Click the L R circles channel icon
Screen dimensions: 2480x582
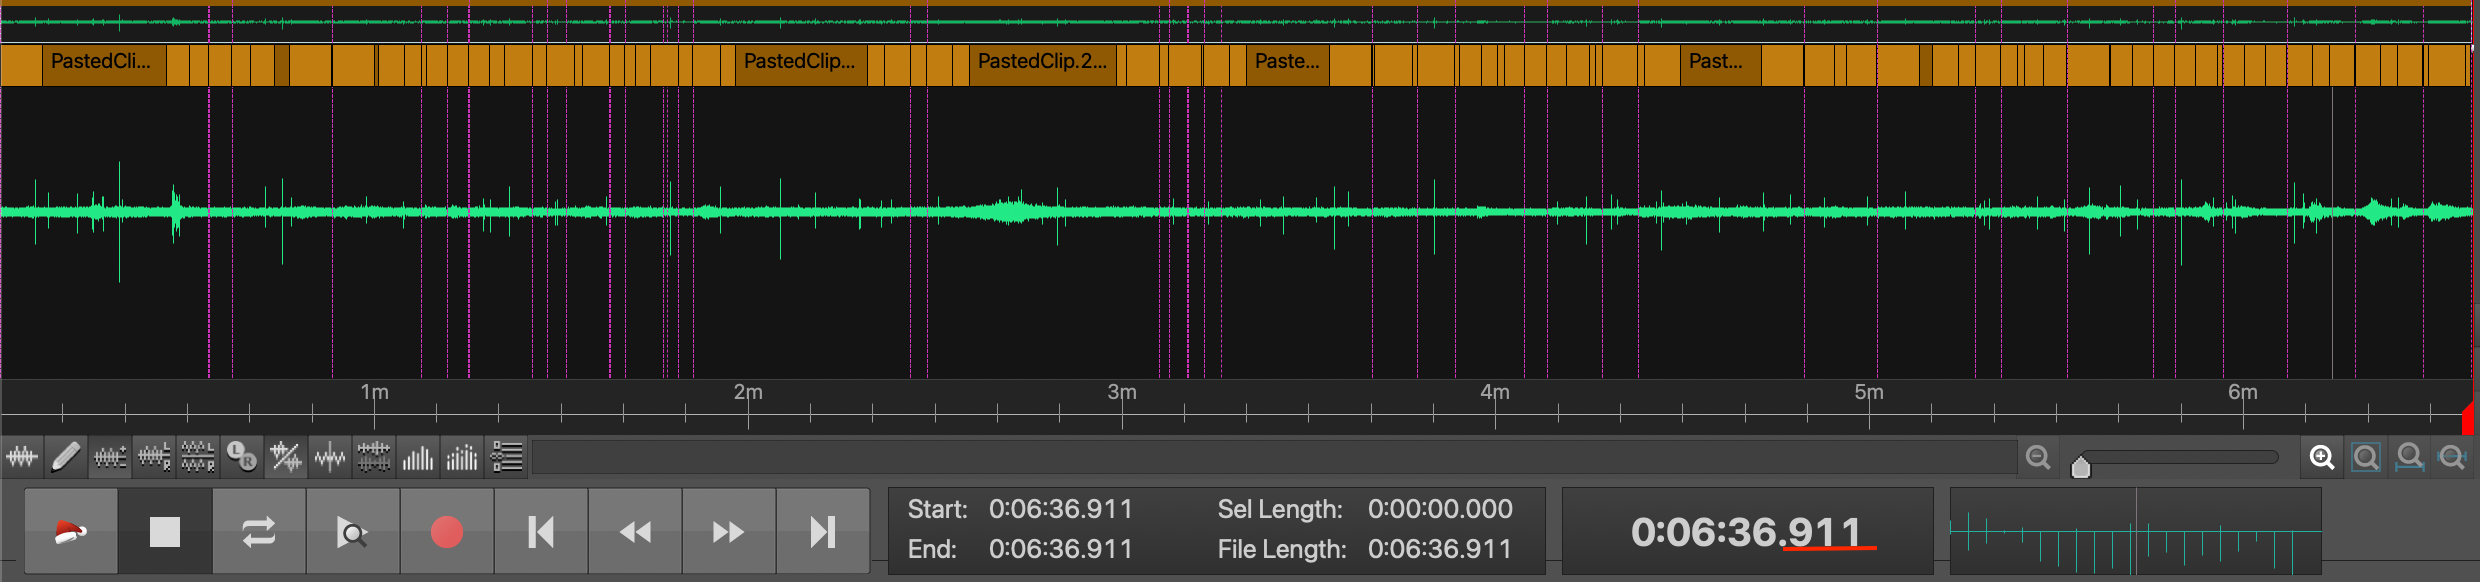pyautogui.click(x=242, y=458)
